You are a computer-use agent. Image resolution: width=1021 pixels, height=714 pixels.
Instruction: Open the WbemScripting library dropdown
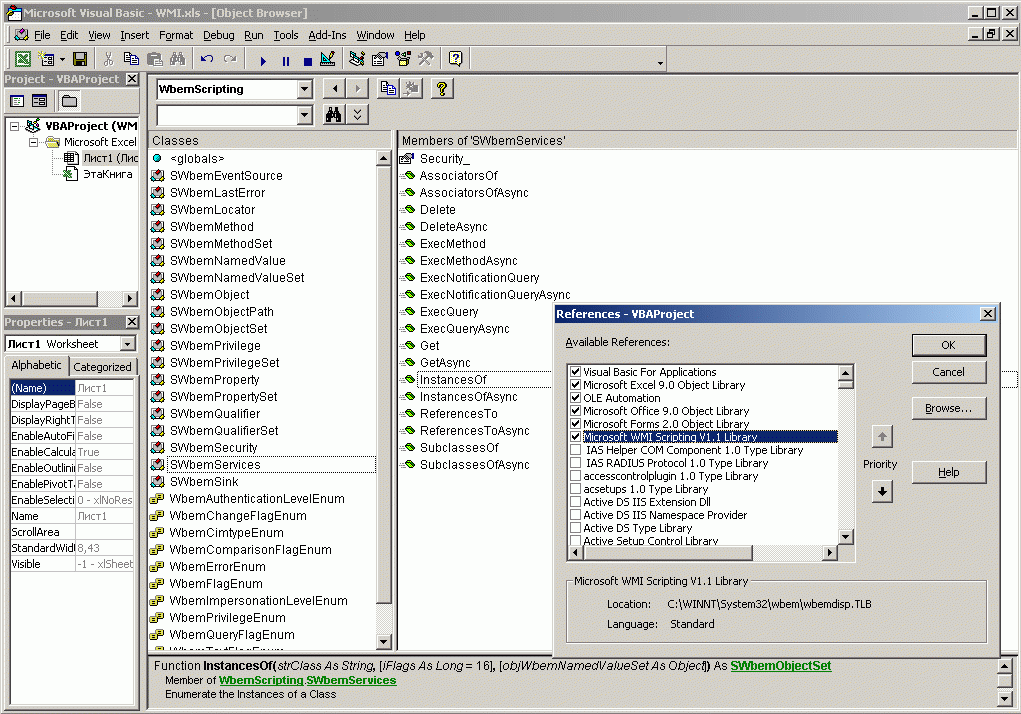click(x=305, y=89)
